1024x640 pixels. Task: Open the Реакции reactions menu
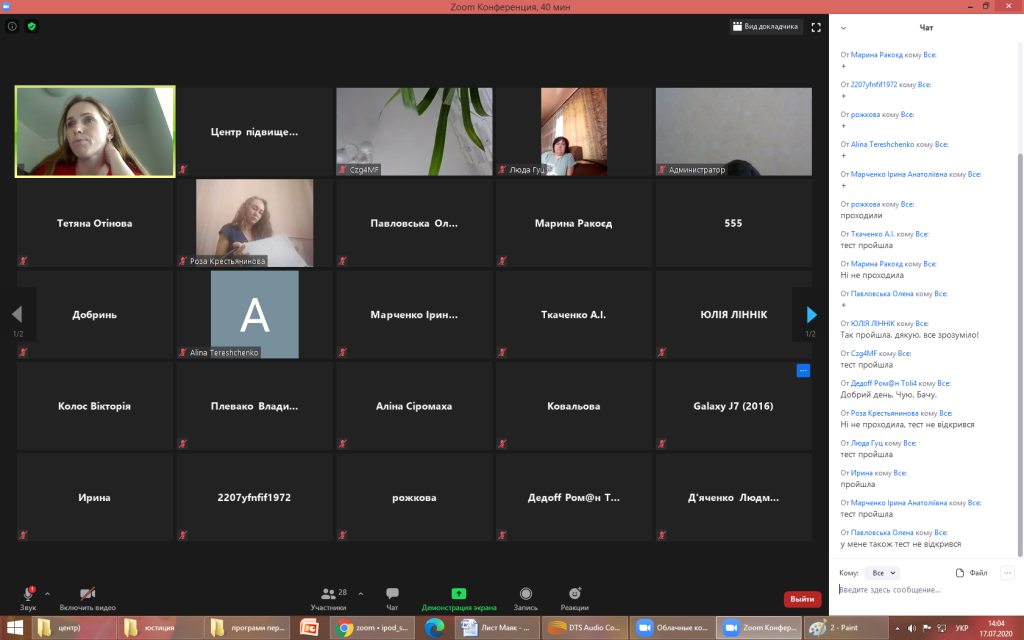click(574, 597)
